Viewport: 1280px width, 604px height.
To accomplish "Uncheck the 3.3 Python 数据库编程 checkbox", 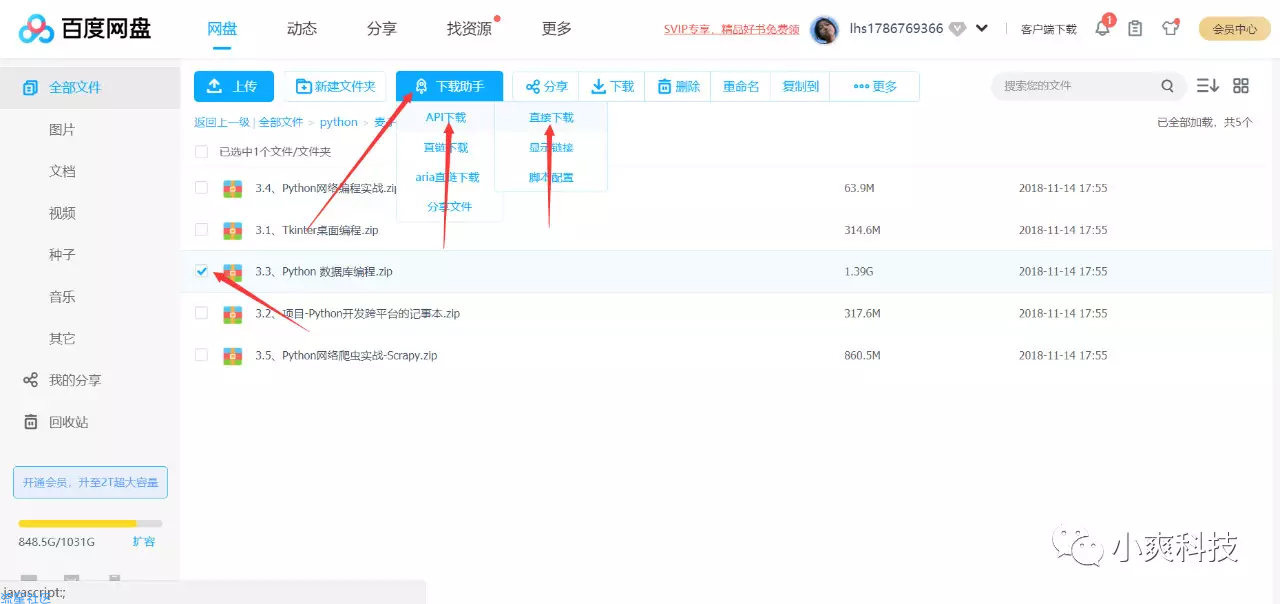I will point(202,272).
